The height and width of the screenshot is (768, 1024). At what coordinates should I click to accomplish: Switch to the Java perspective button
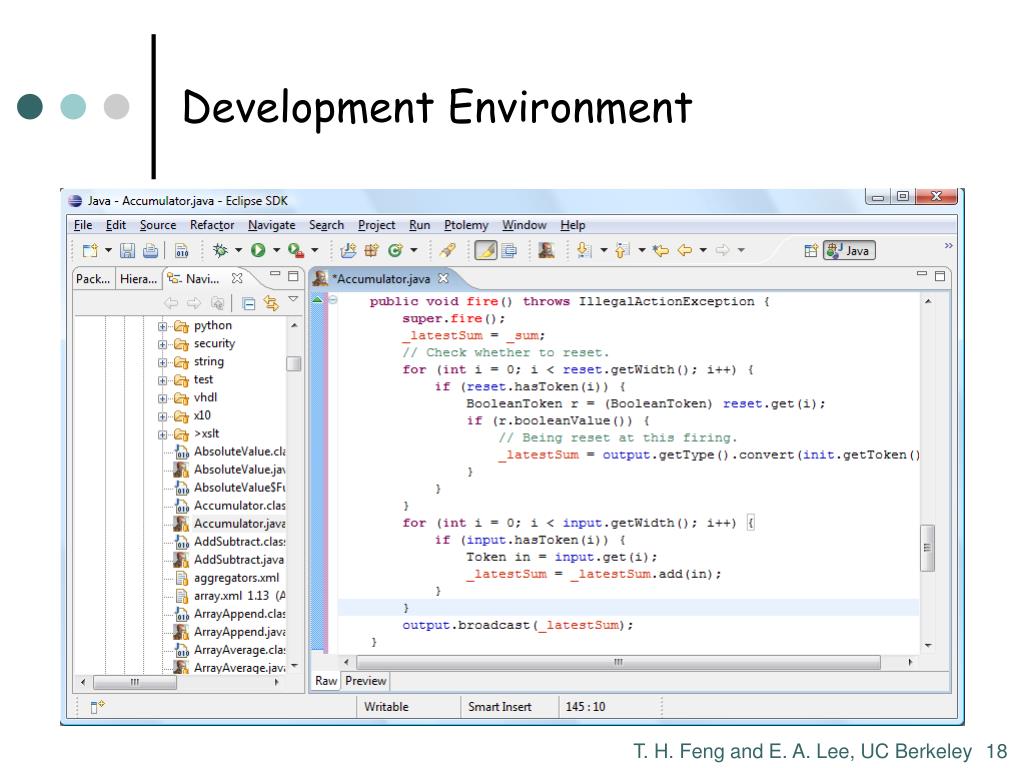tap(850, 251)
